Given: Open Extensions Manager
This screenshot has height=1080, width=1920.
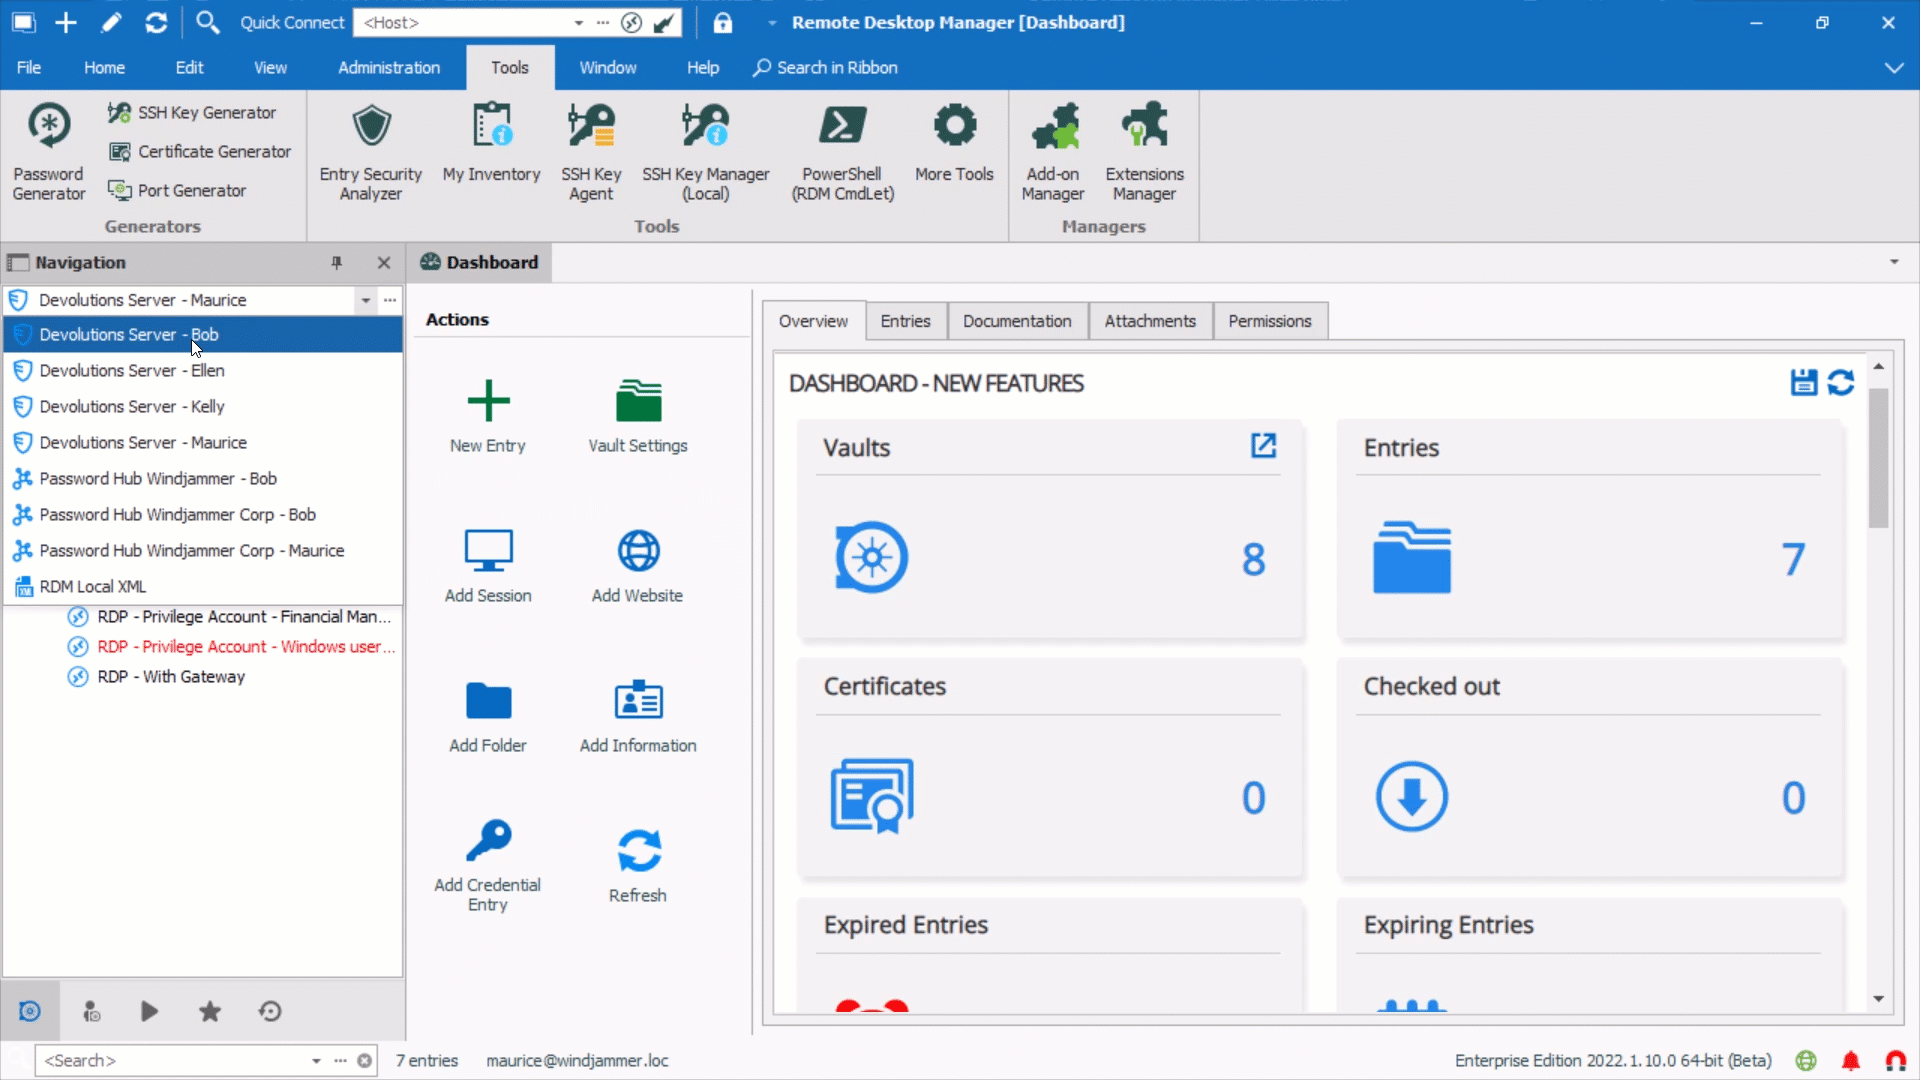Looking at the screenshot, I should [1144, 150].
